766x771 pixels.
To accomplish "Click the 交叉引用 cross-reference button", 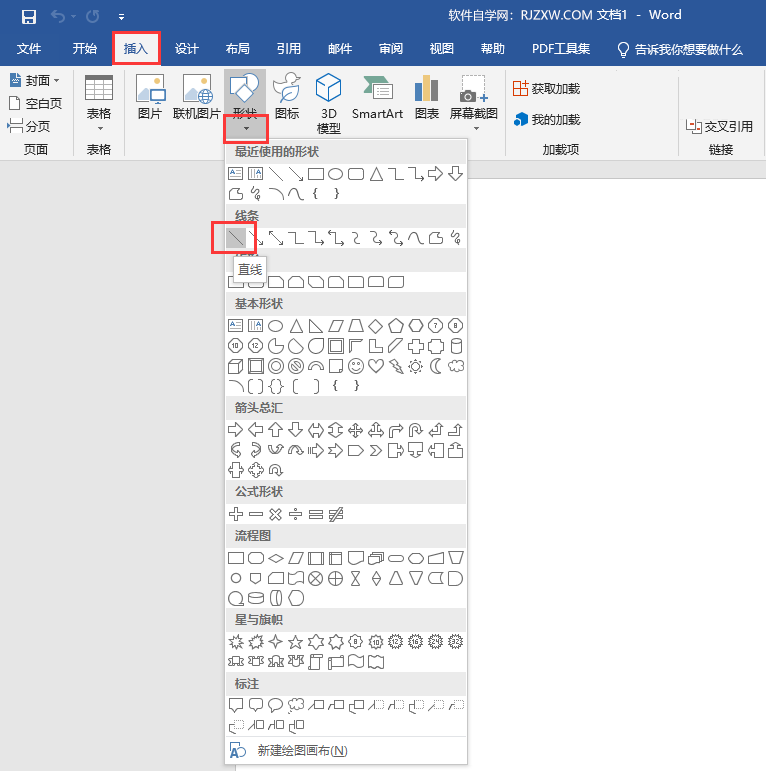I will (719, 126).
